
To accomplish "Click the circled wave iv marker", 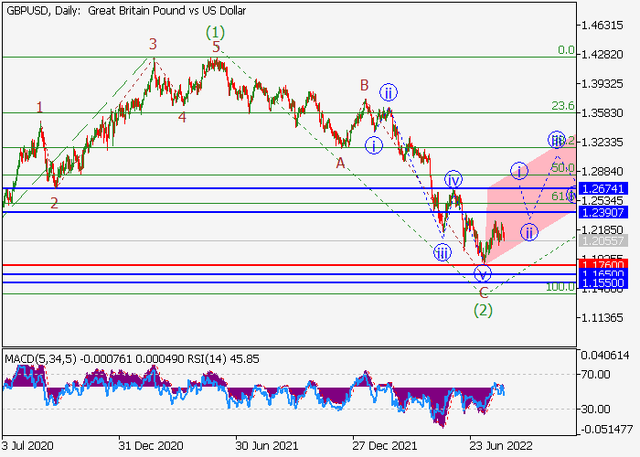I will pos(453,179).
